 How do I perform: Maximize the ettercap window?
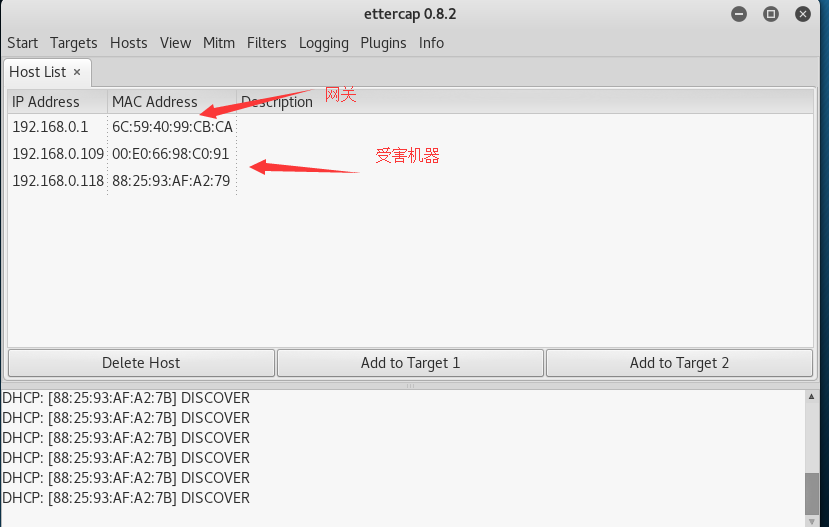click(x=771, y=14)
